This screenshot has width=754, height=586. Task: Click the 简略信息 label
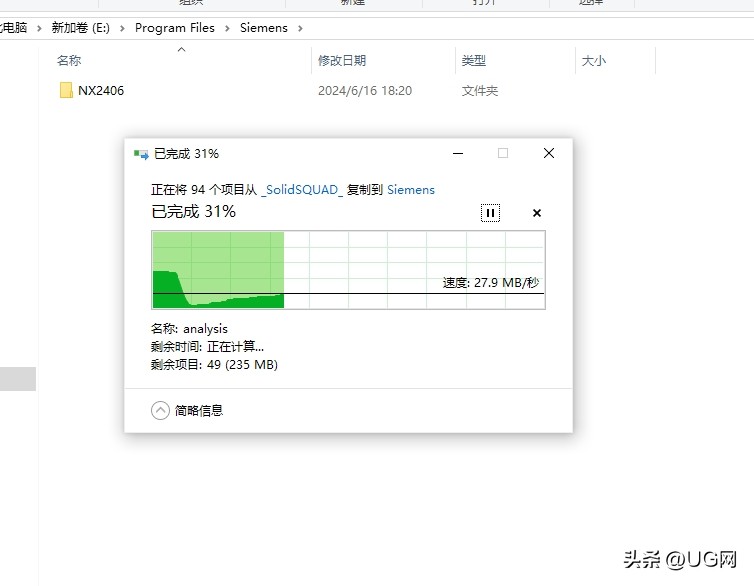click(199, 411)
